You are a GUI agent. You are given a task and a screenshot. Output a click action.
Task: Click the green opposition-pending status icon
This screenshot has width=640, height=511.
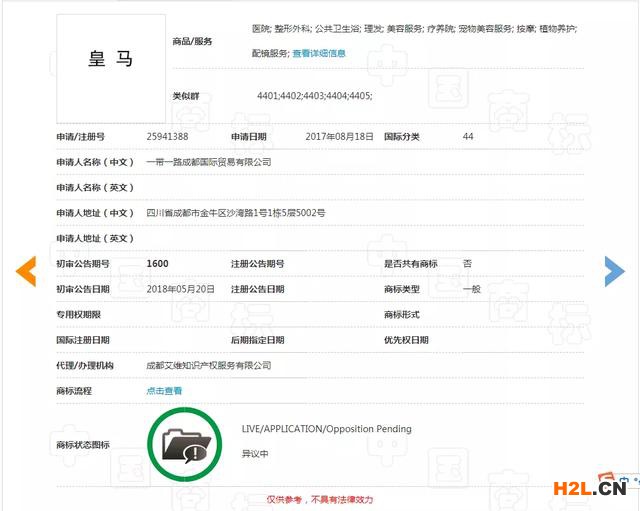[x=185, y=444]
